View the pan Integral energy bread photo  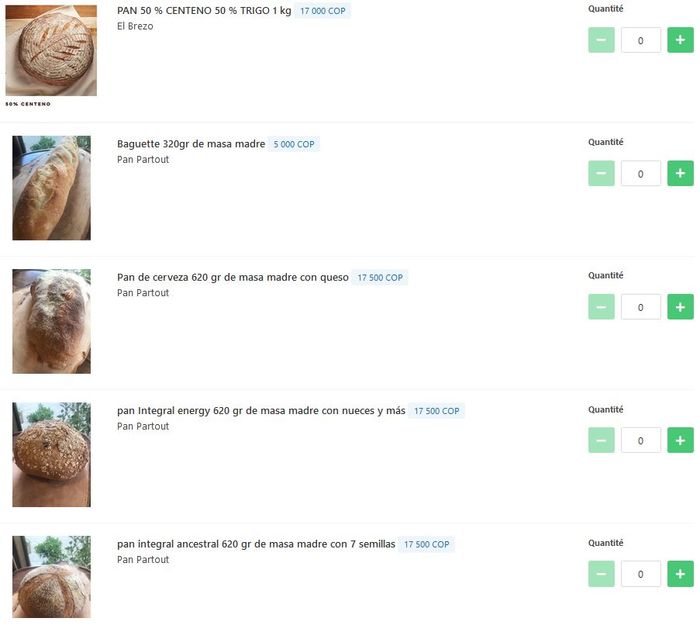point(51,454)
